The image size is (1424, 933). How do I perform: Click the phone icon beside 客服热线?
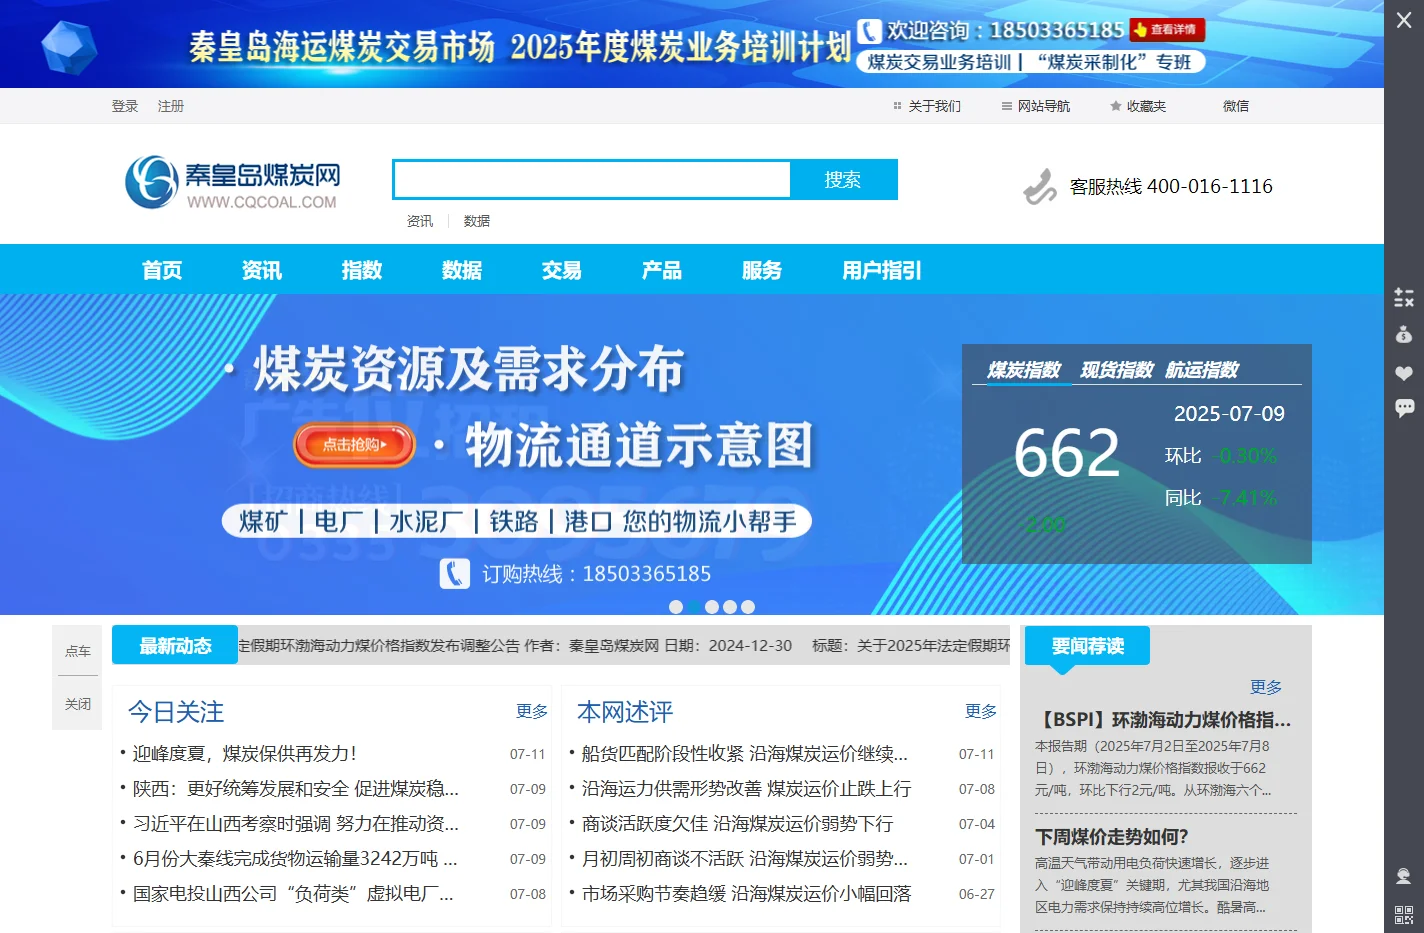point(1040,186)
